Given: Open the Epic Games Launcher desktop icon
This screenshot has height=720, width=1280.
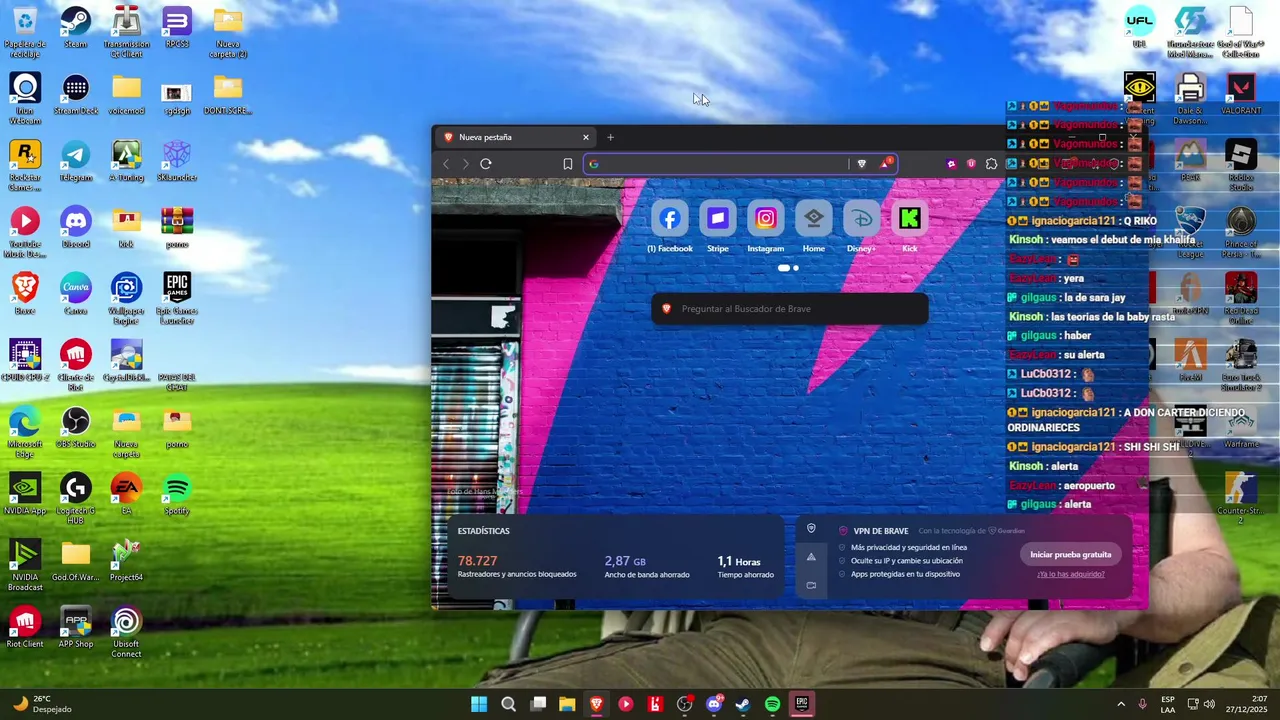Looking at the screenshot, I should point(177,298).
